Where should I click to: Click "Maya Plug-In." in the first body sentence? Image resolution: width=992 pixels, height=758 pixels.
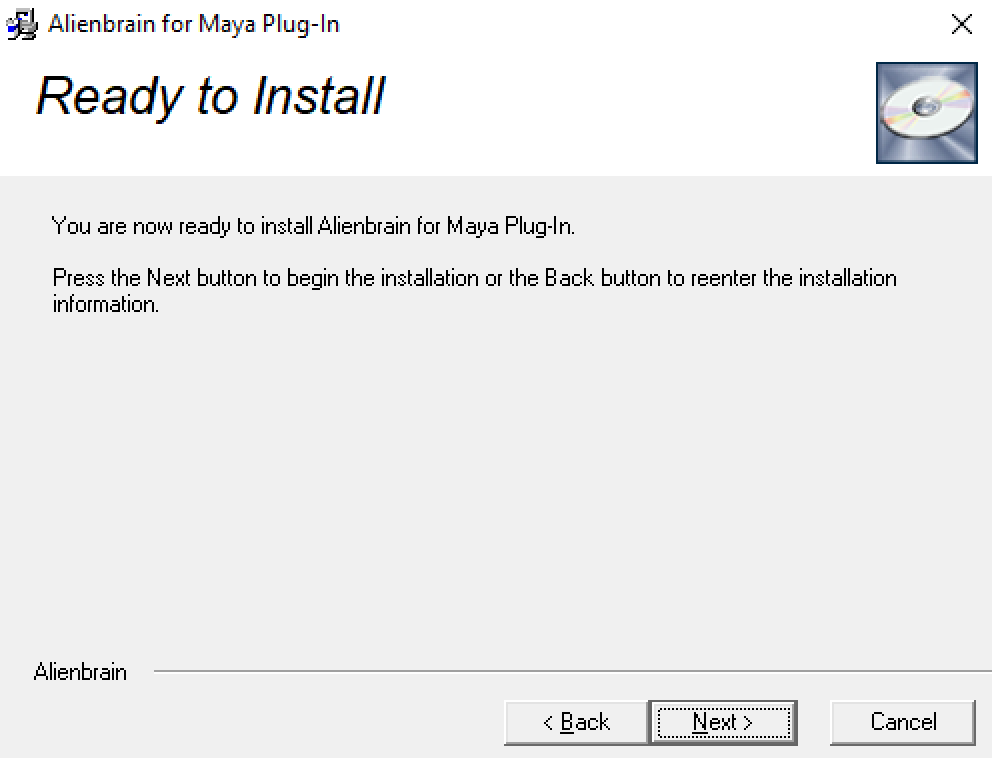[511, 226]
